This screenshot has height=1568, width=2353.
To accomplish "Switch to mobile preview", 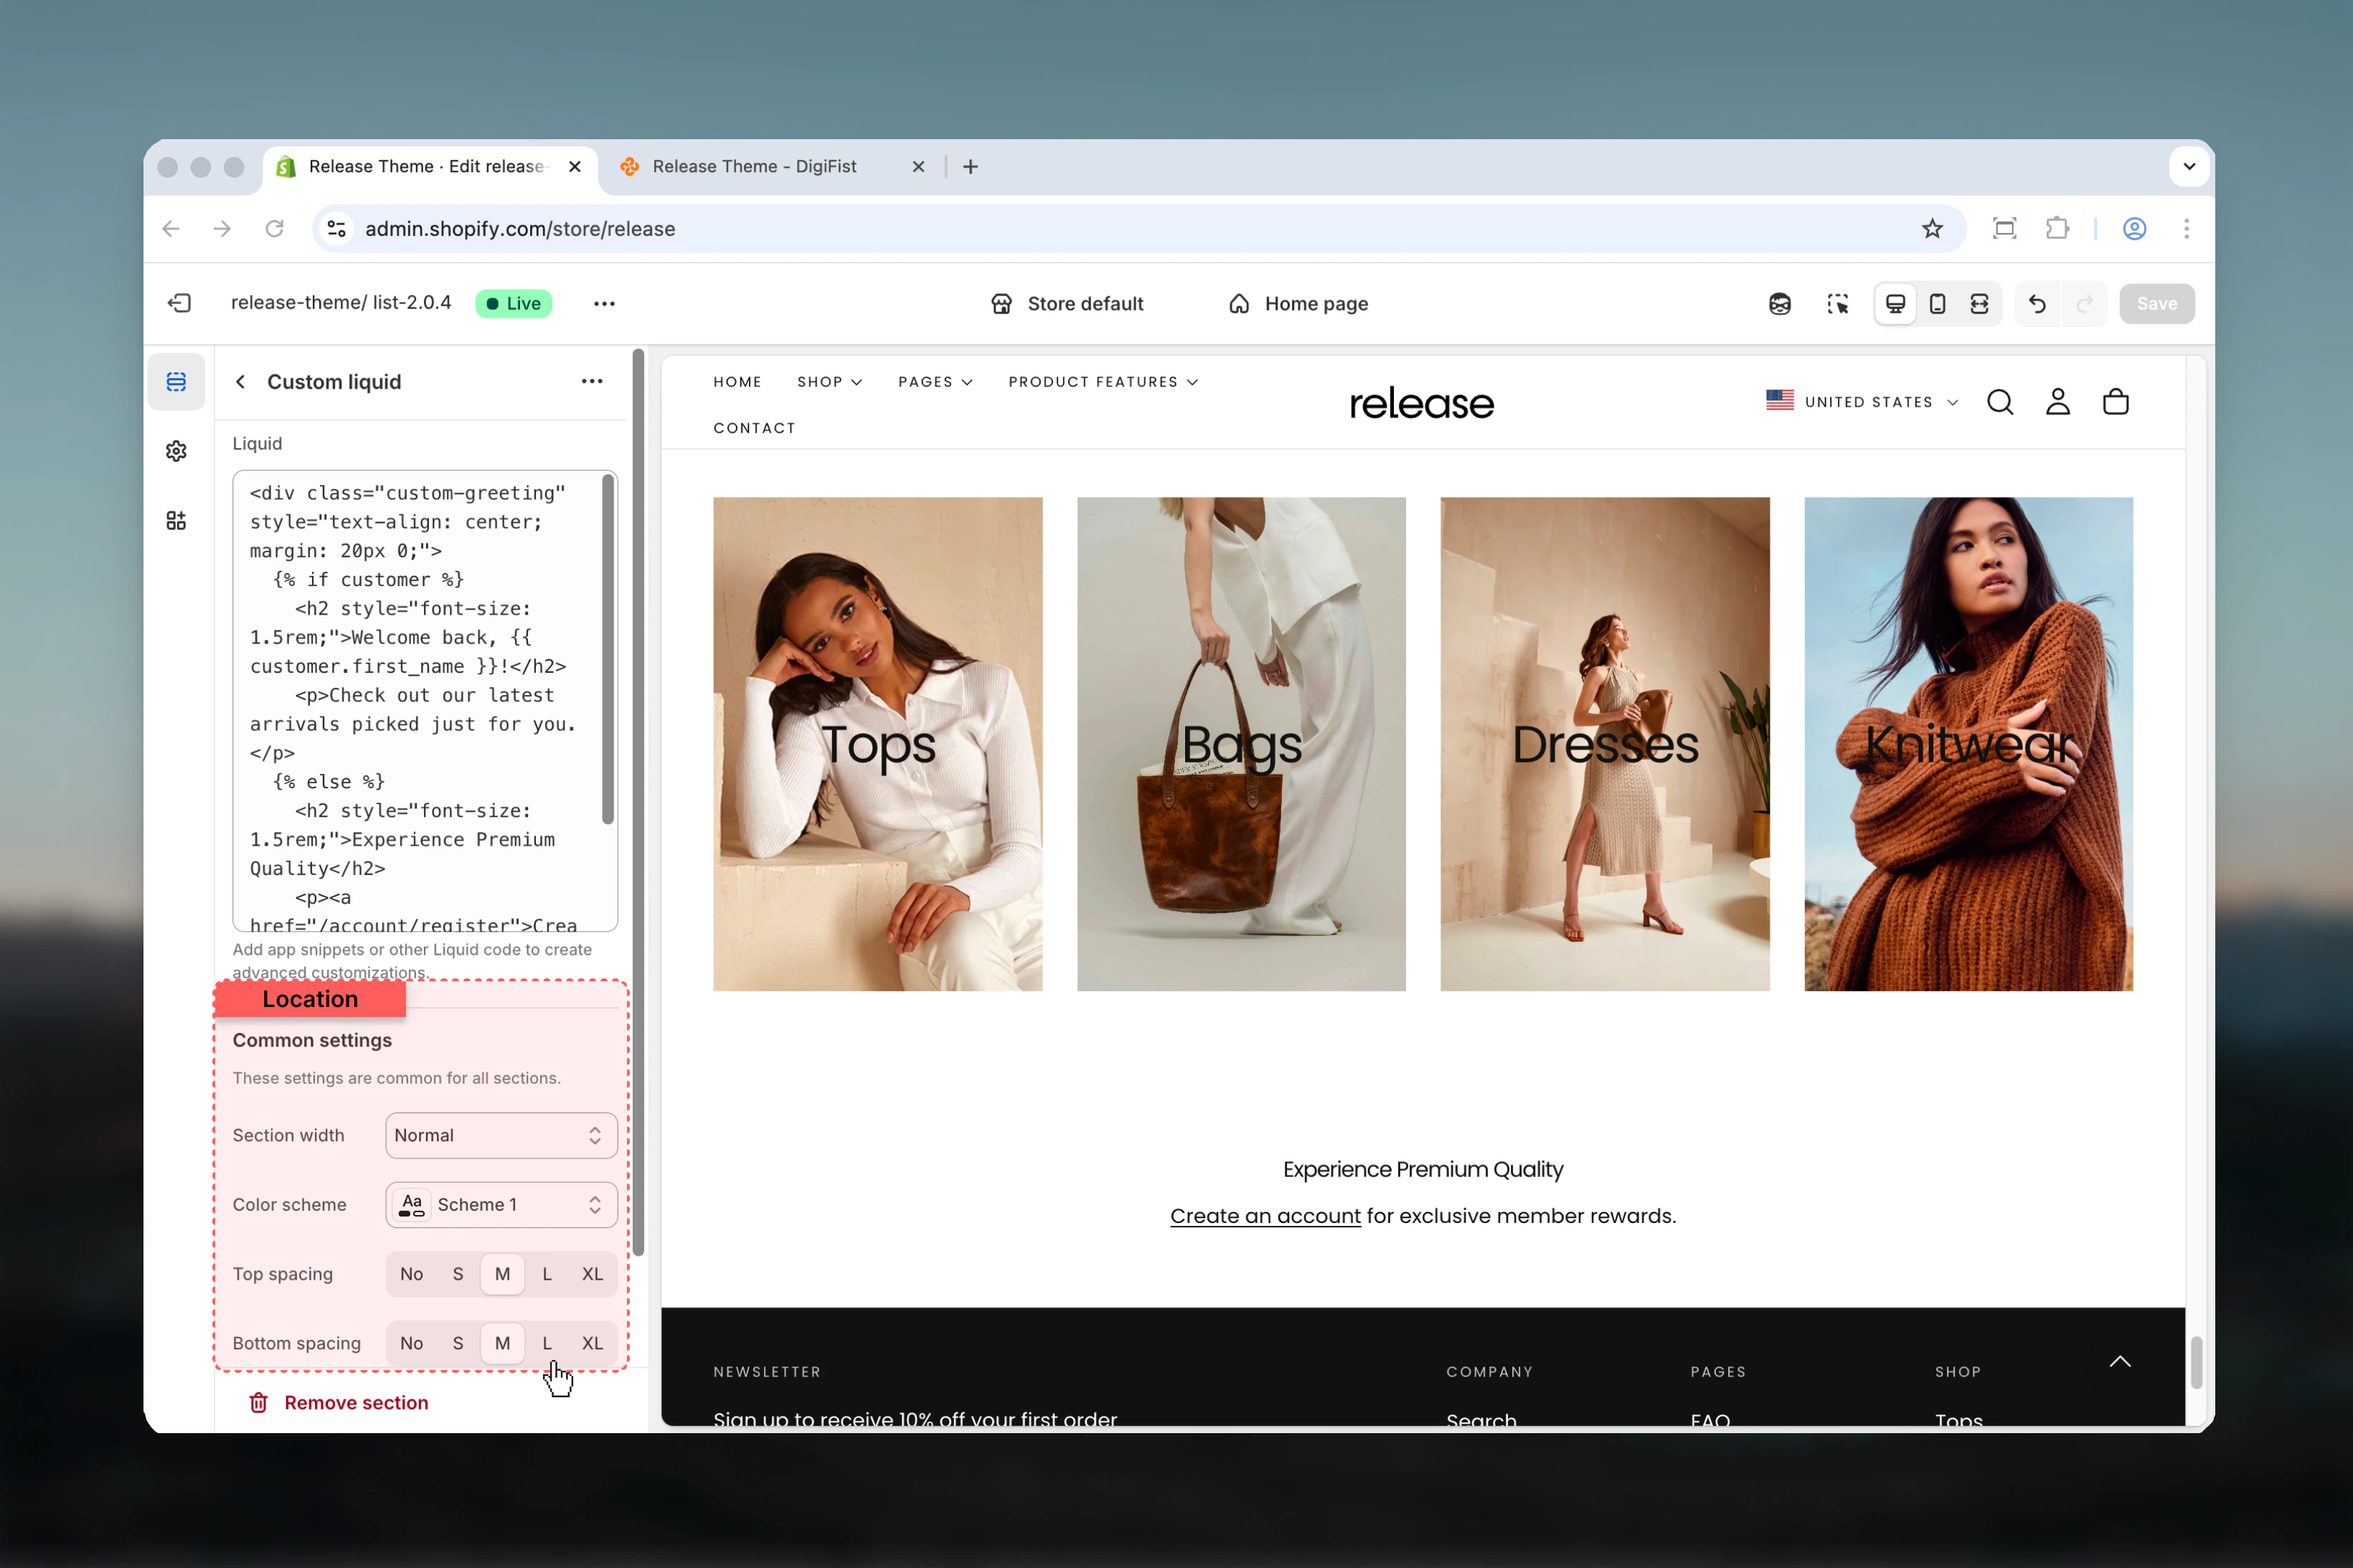I will [1937, 304].
